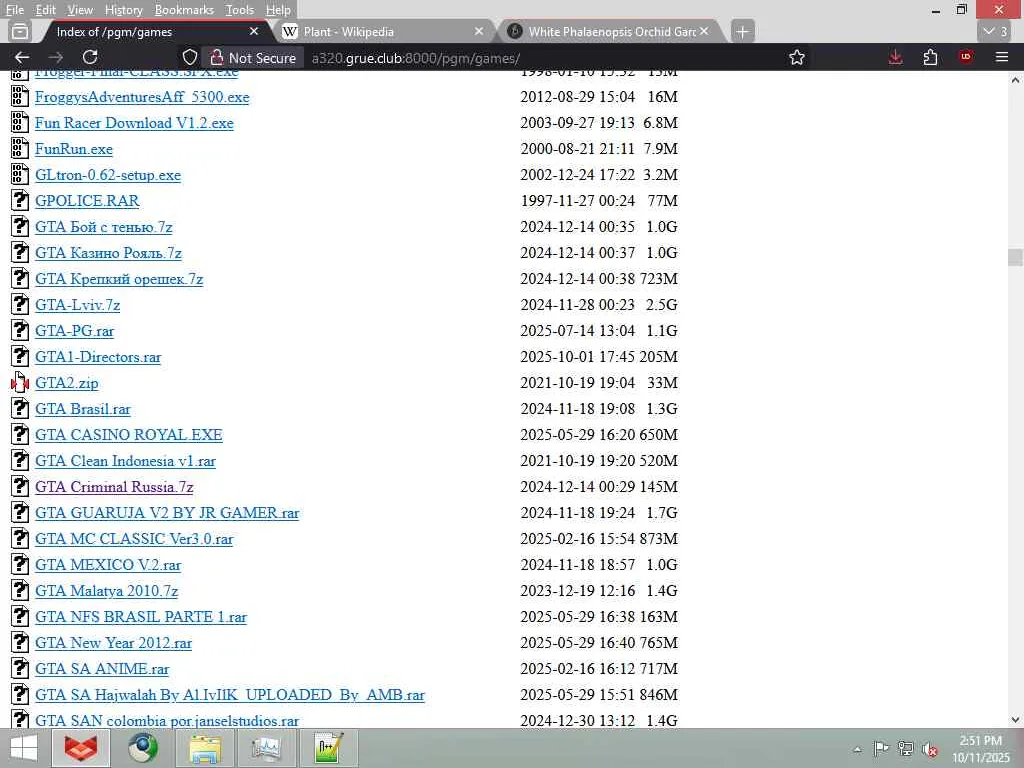Open a new tab with plus button

pos(742,31)
